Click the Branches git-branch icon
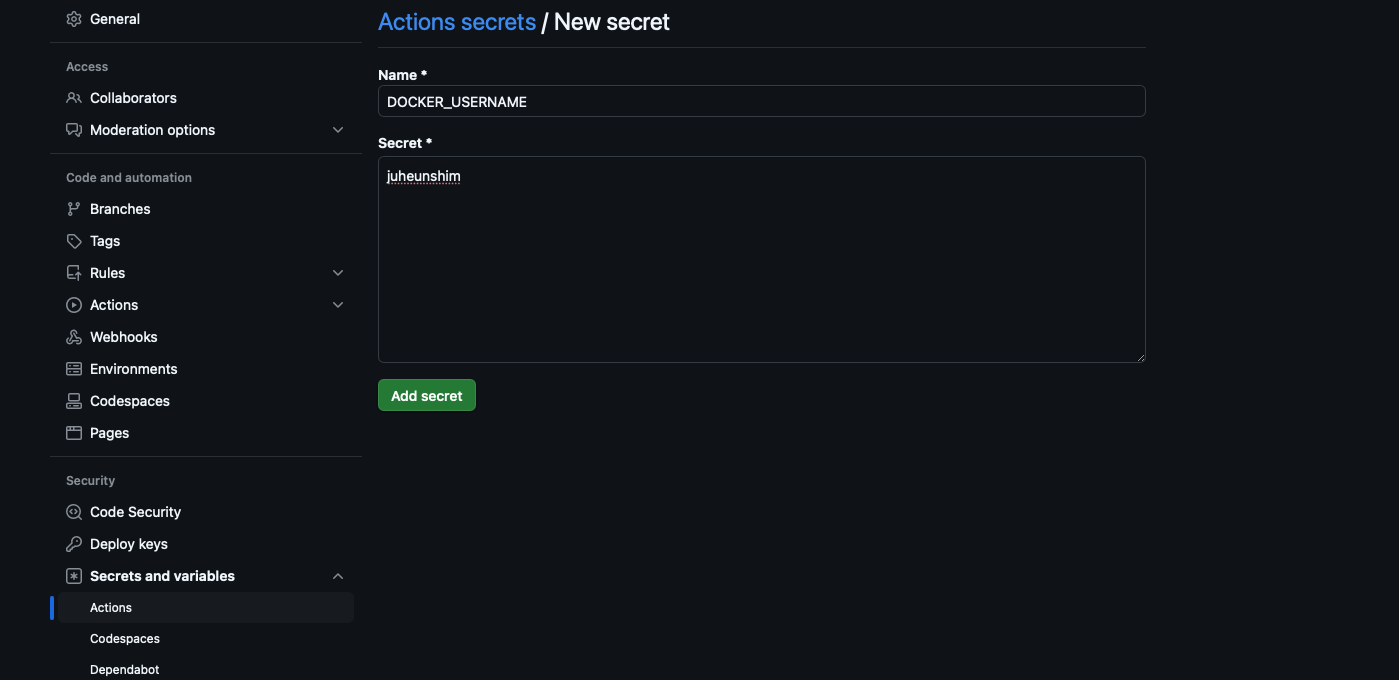This screenshot has height=680, width=1399. [x=74, y=209]
